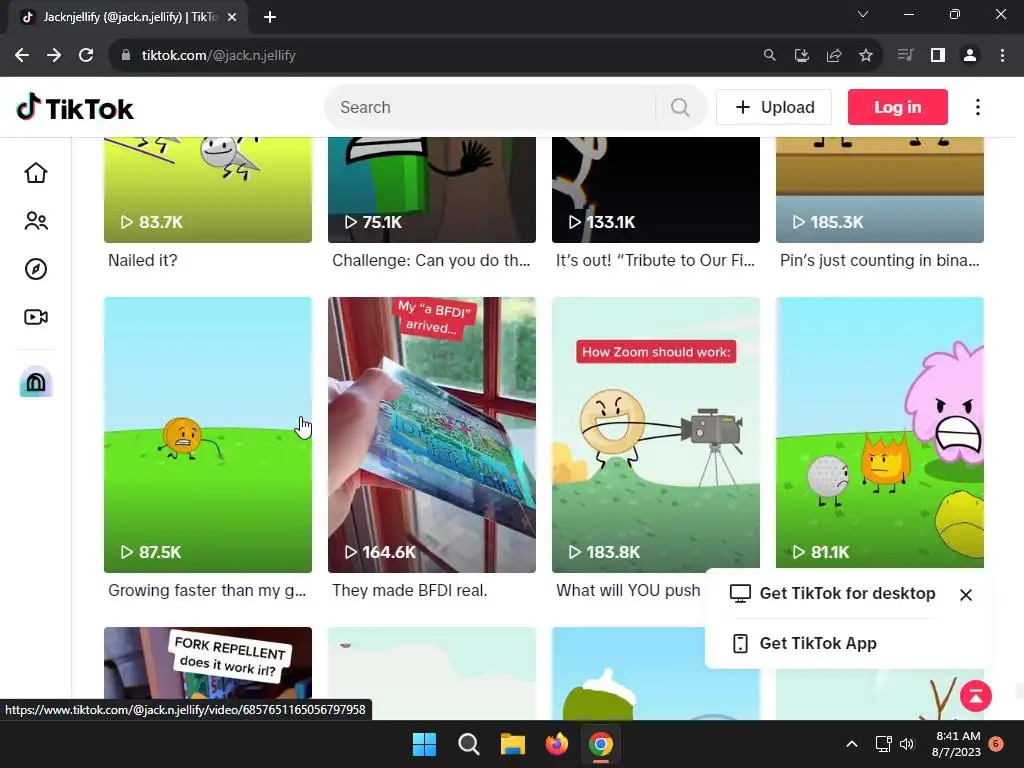Screen dimensions: 1024x768
Task: Click the Log in button
Action: (897, 107)
